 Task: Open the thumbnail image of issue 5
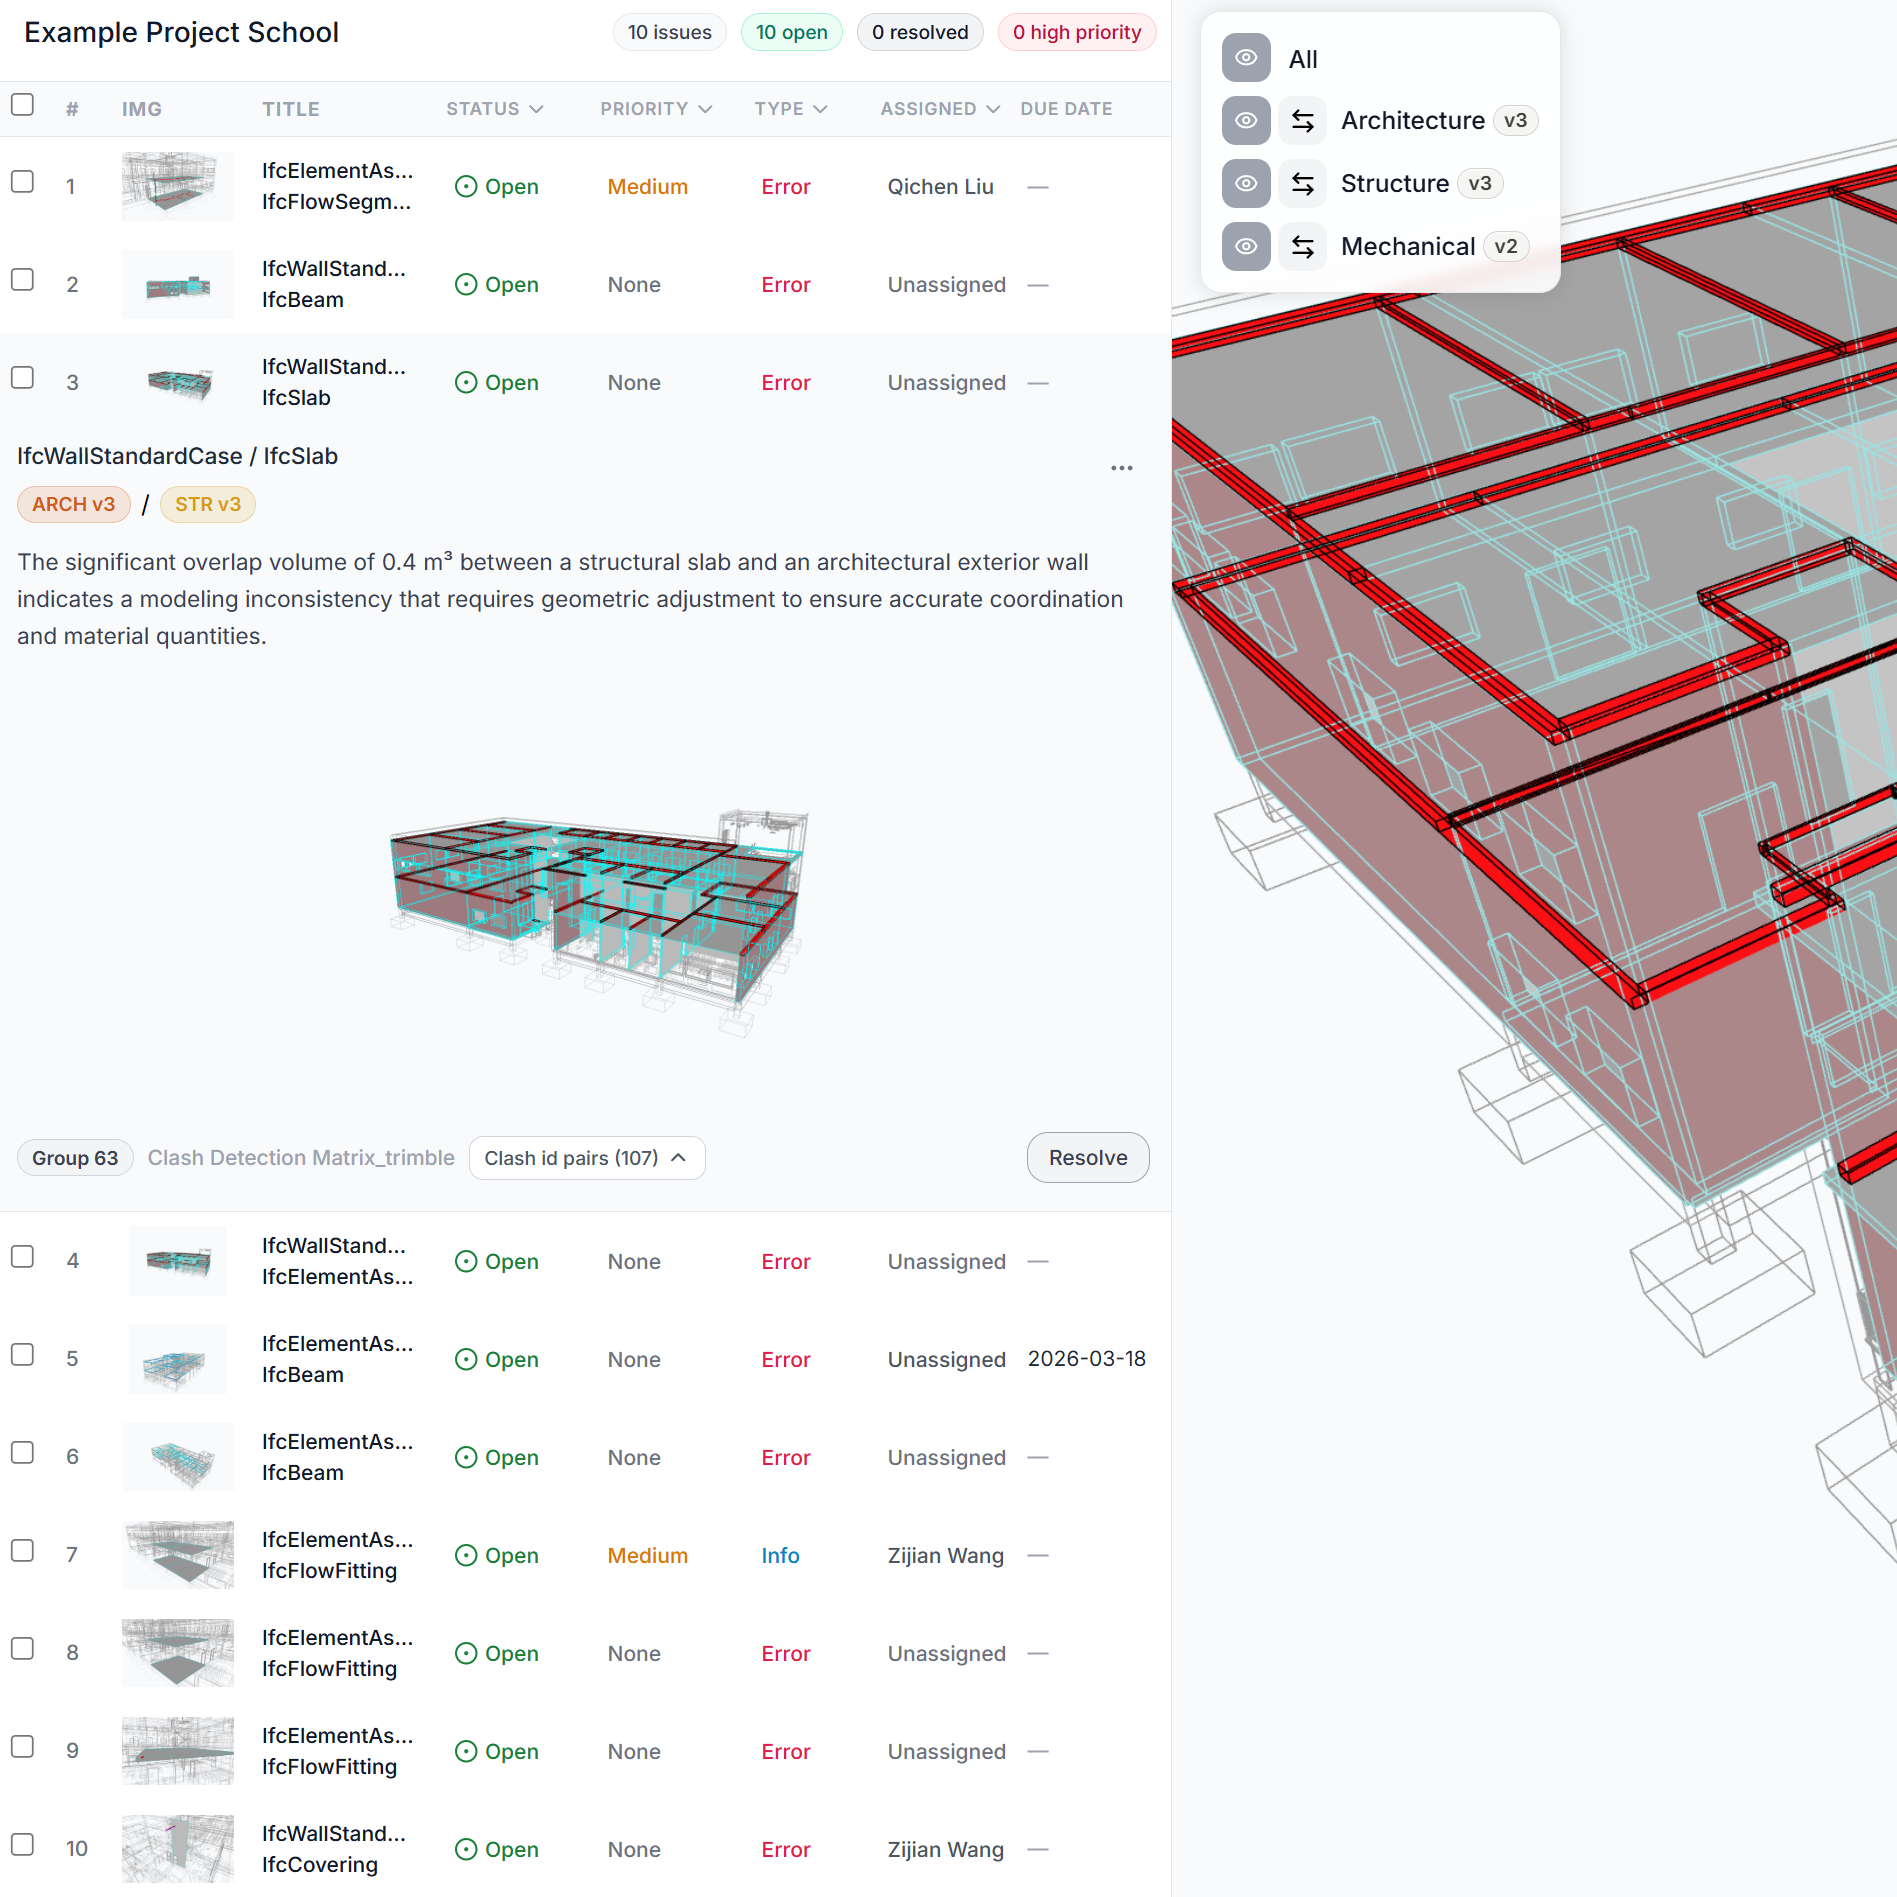coord(177,1359)
